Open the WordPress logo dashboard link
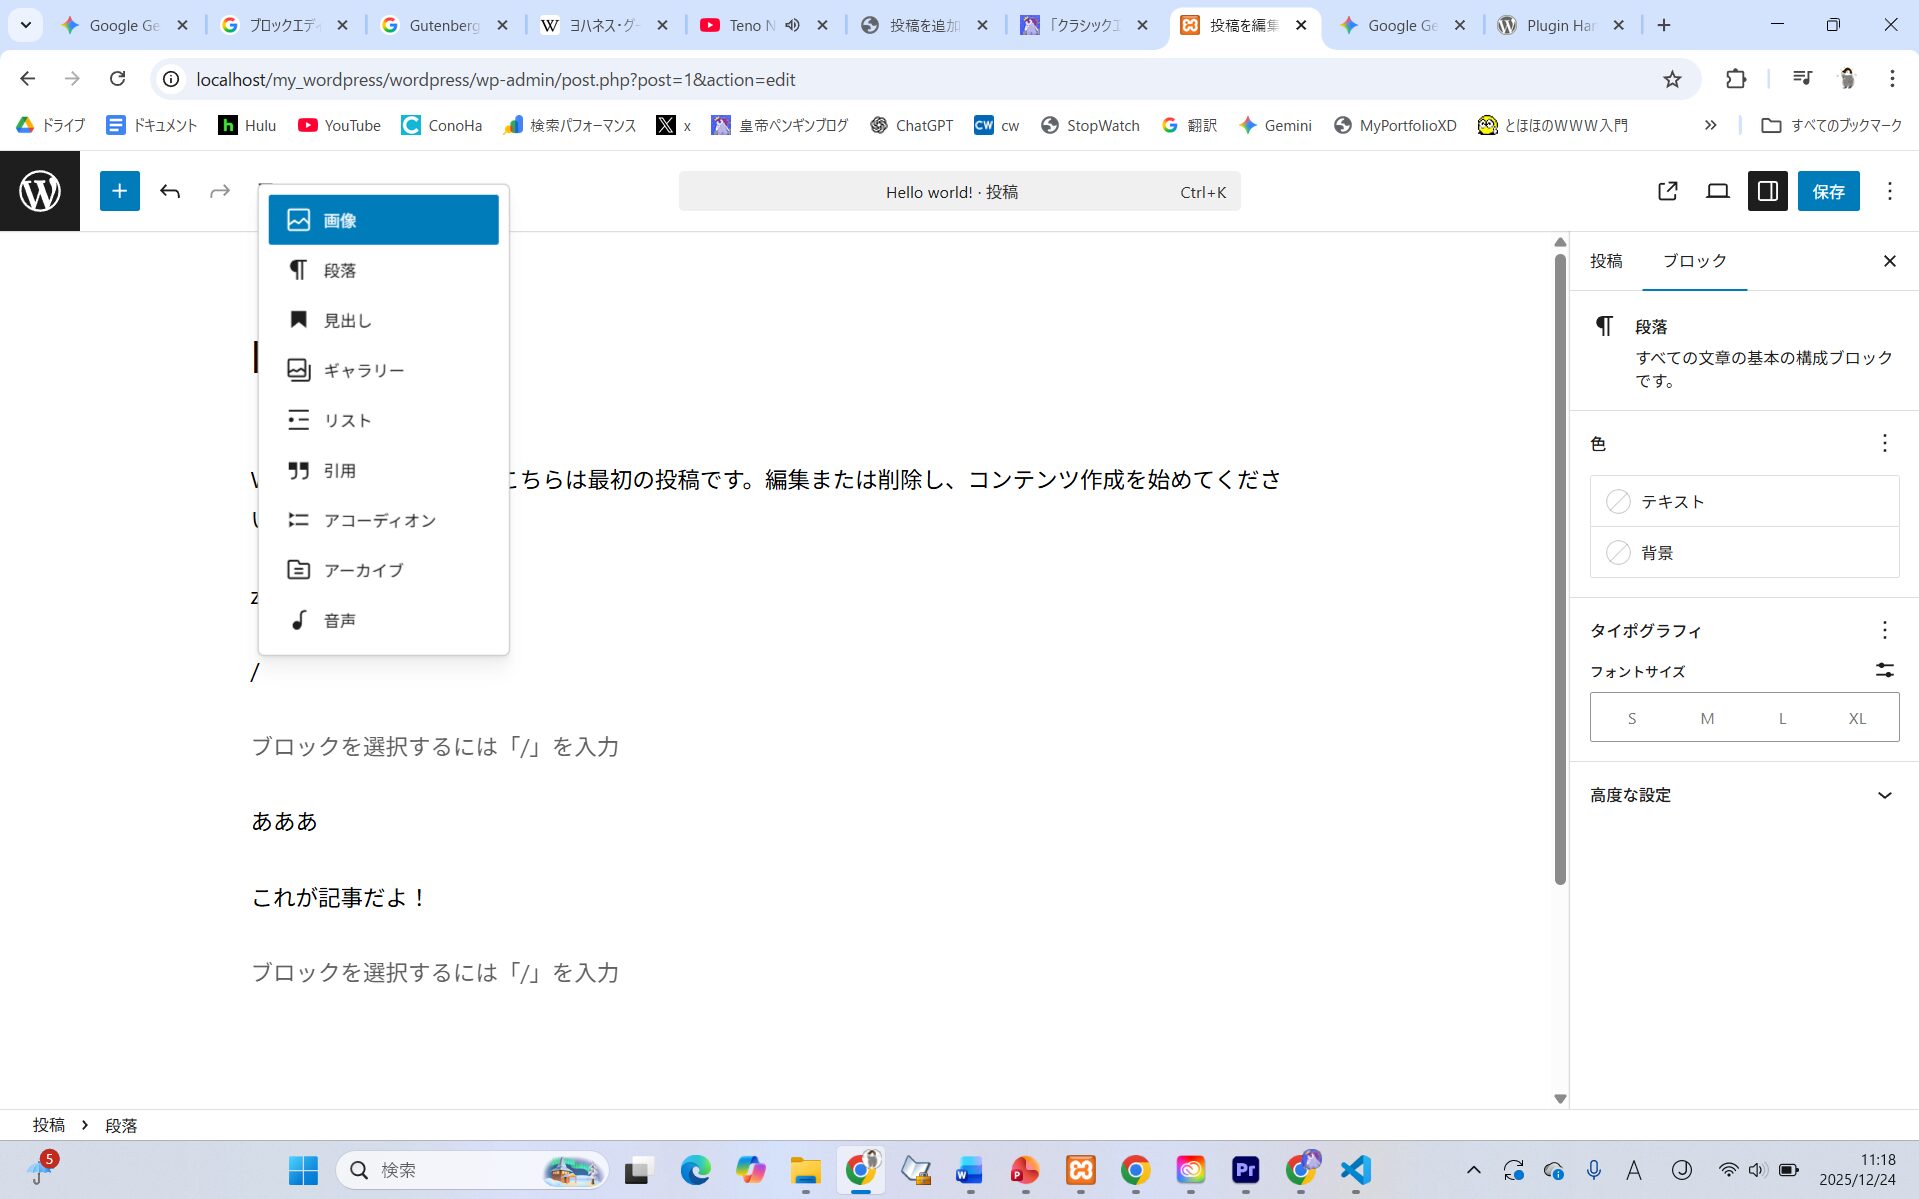 (x=40, y=191)
